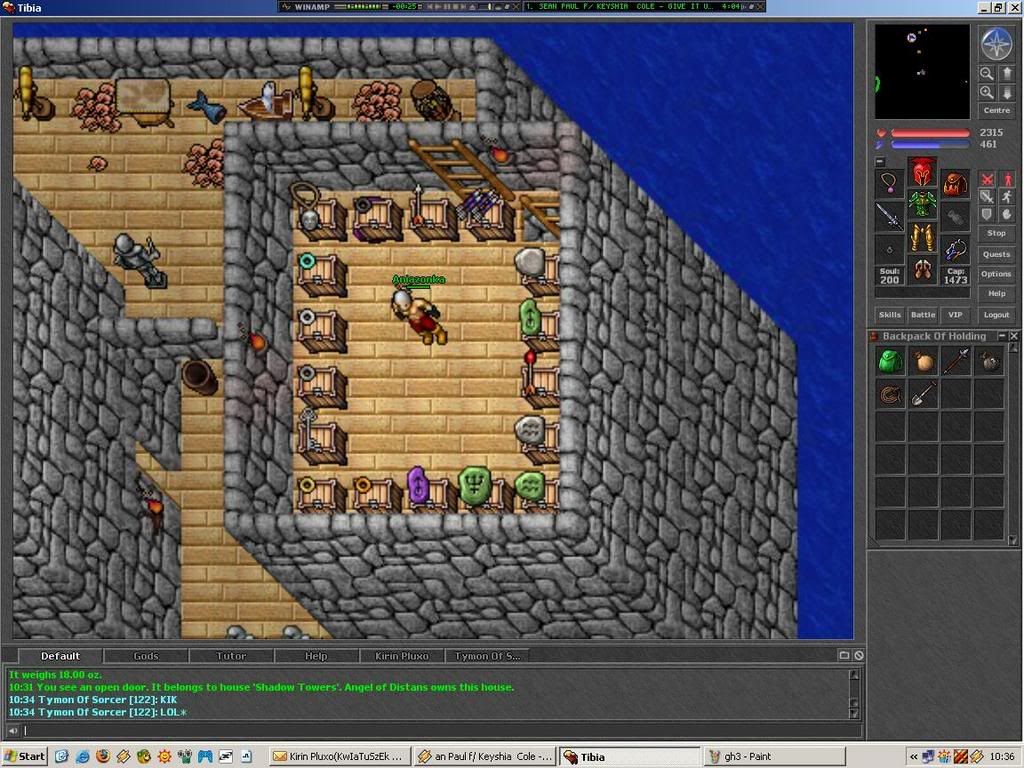This screenshot has height=768, width=1024.
Task: Move minimap one floor up
Action: (1006, 74)
